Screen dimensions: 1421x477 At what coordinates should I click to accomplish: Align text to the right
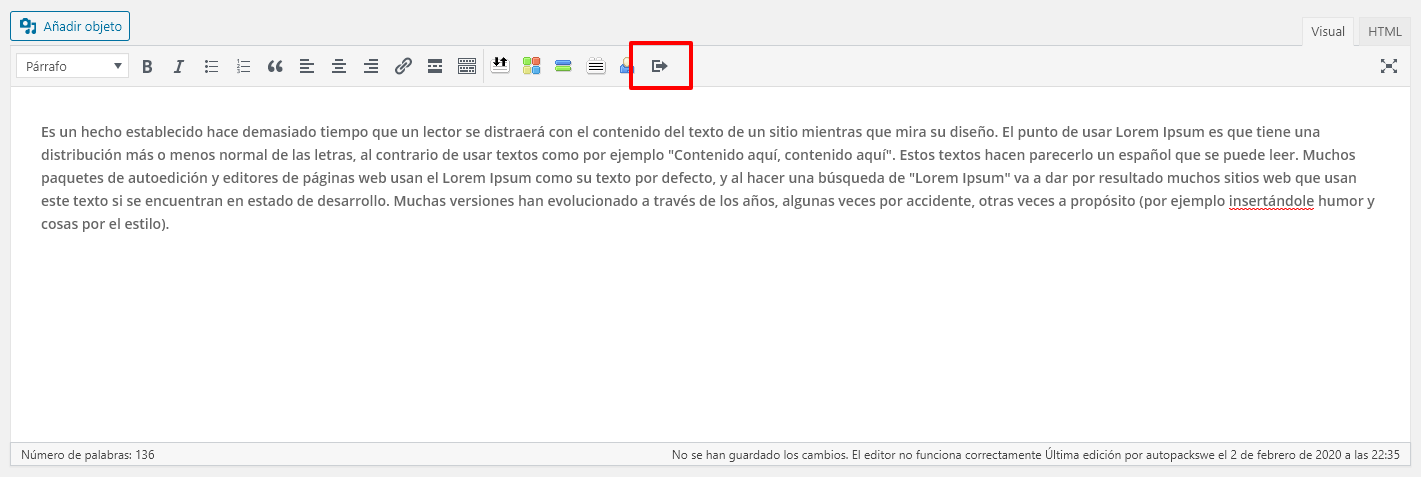point(371,67)
